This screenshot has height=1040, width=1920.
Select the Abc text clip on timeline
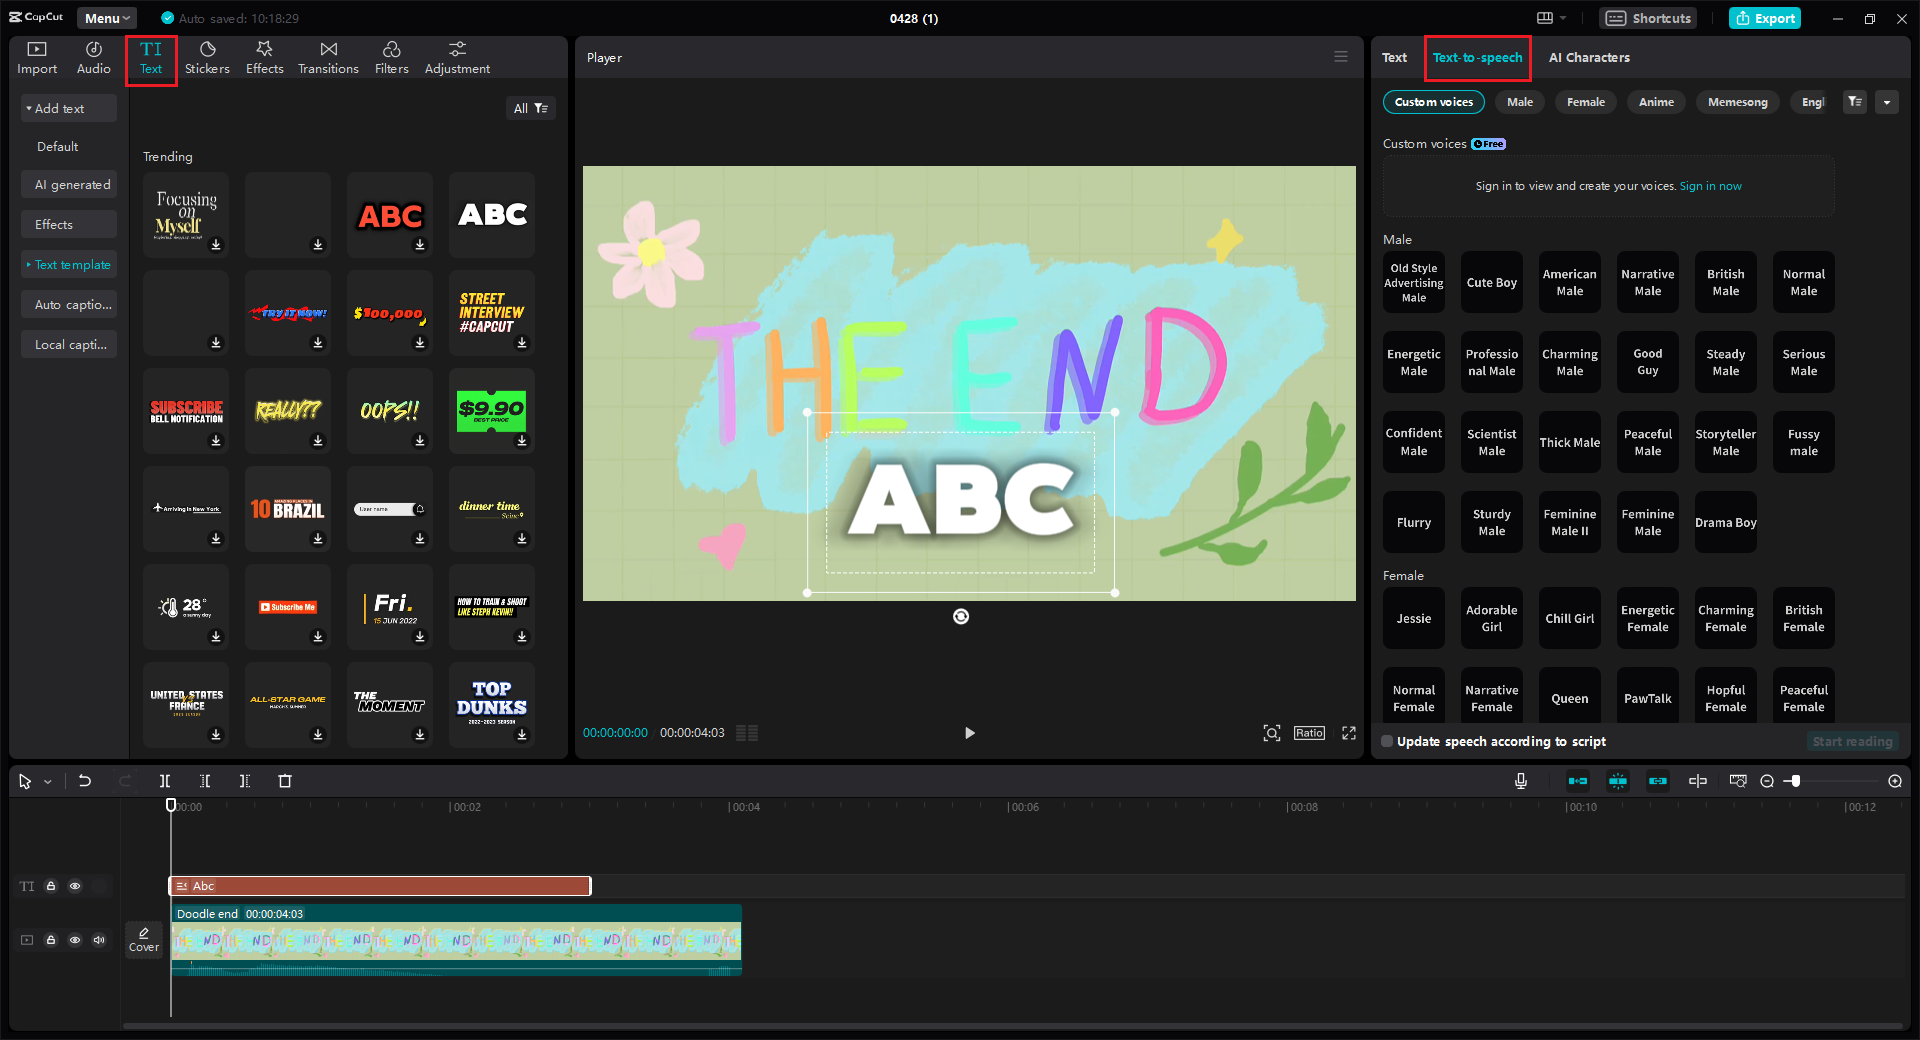380,886
